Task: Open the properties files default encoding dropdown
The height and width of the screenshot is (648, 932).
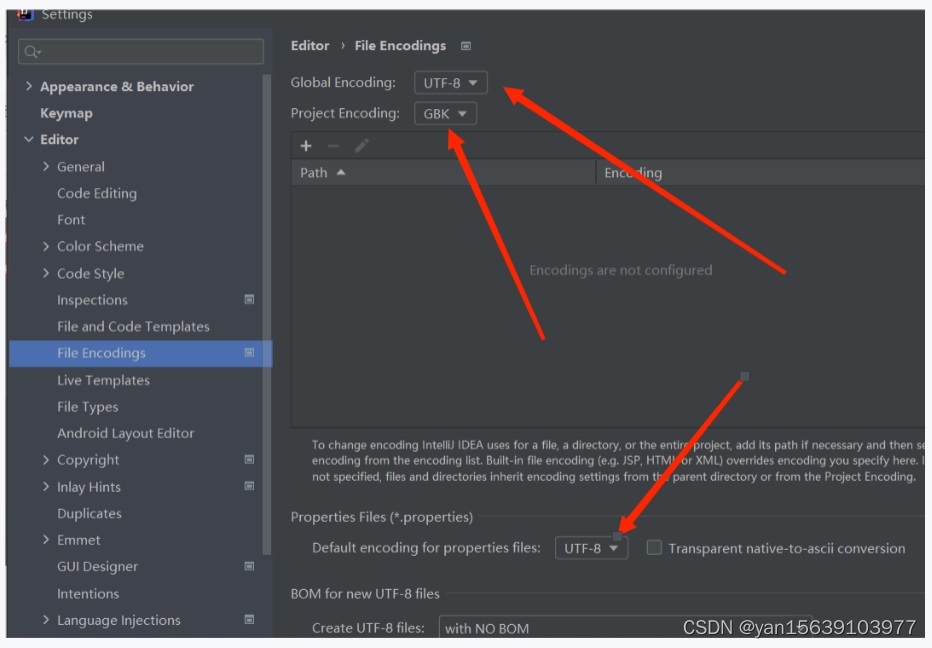Action: pos(591,547)
